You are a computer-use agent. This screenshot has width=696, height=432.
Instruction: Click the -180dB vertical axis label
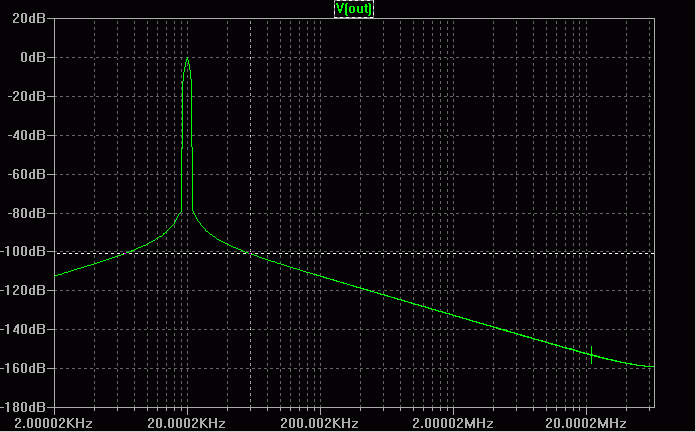pyautogui.click(x=23, y=407)
